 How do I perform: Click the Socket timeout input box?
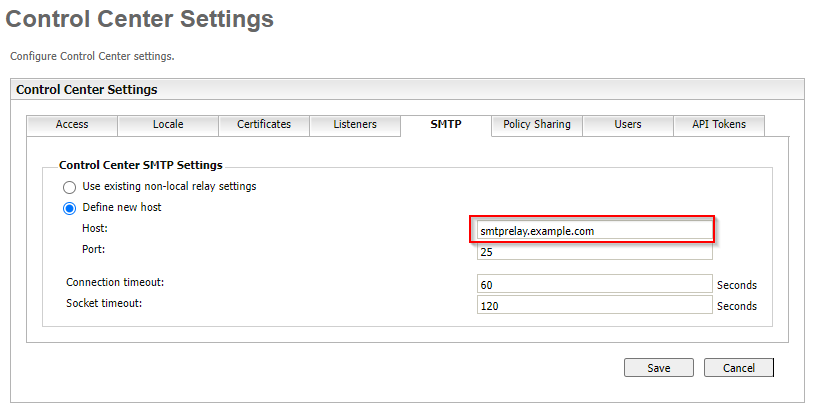point(594,306)
